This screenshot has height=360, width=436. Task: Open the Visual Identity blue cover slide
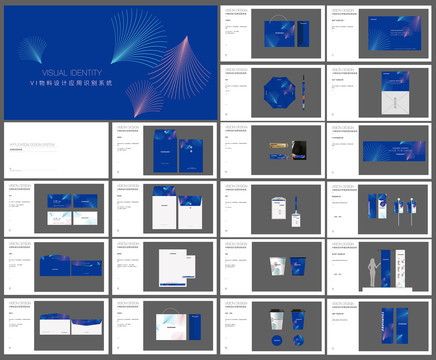point(111,63)
